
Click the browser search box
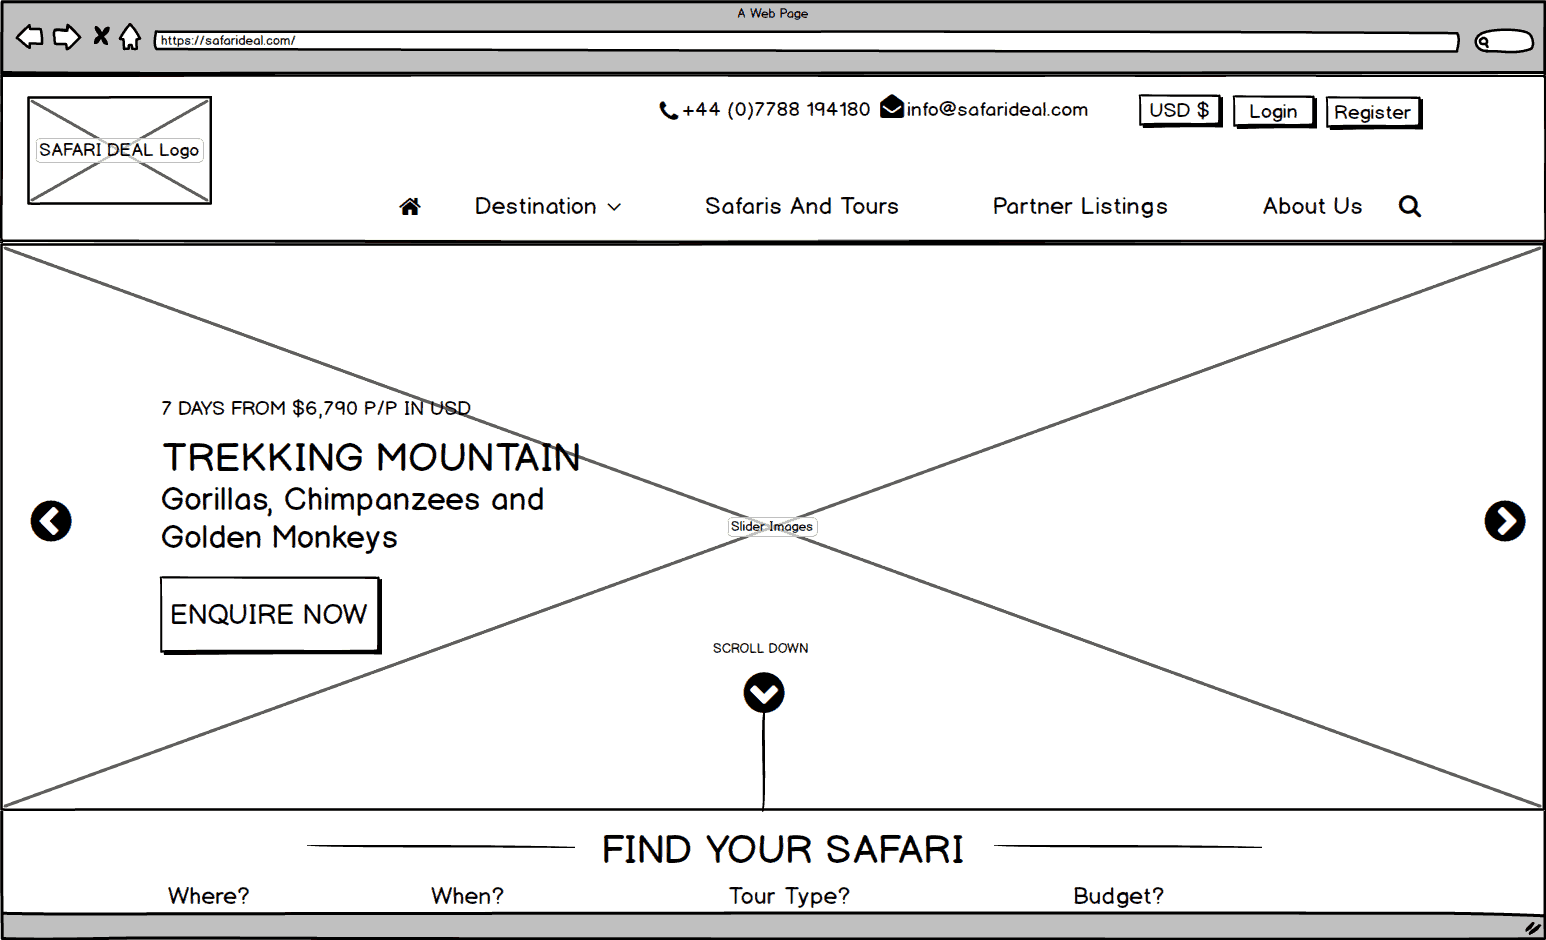click(1504, 41)
